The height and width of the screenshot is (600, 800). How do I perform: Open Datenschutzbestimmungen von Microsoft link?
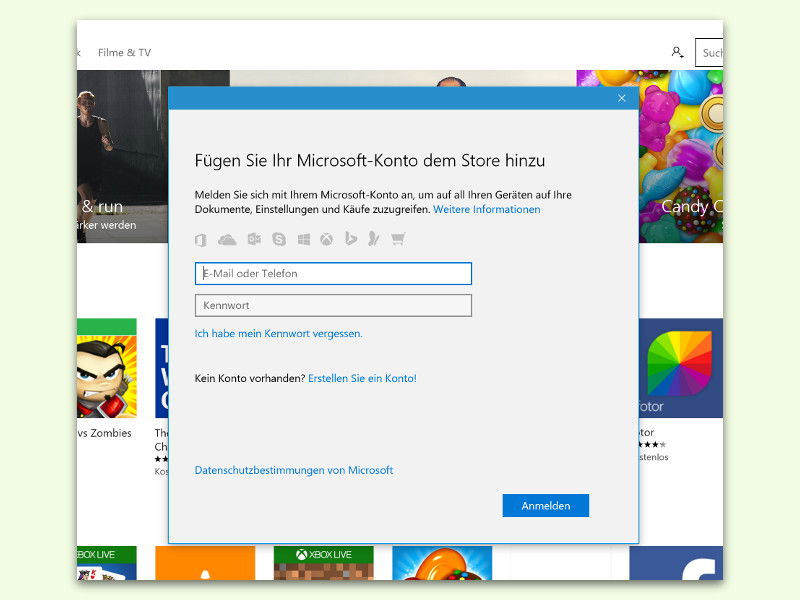294,470
